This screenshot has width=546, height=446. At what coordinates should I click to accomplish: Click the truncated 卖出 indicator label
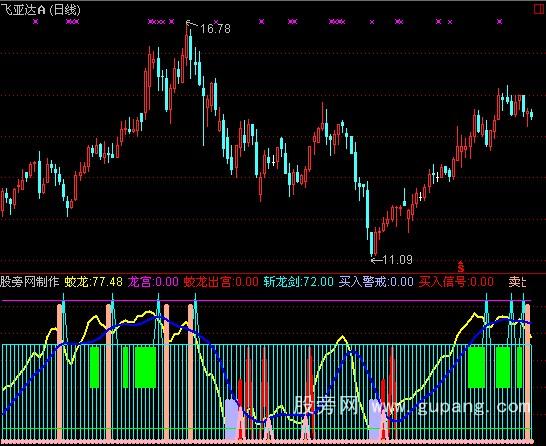[517, 281]
